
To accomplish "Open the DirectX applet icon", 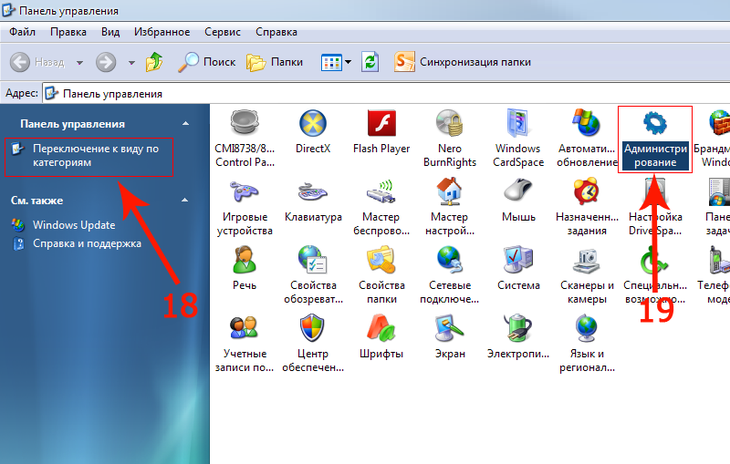I will click(x=313, y=123).
